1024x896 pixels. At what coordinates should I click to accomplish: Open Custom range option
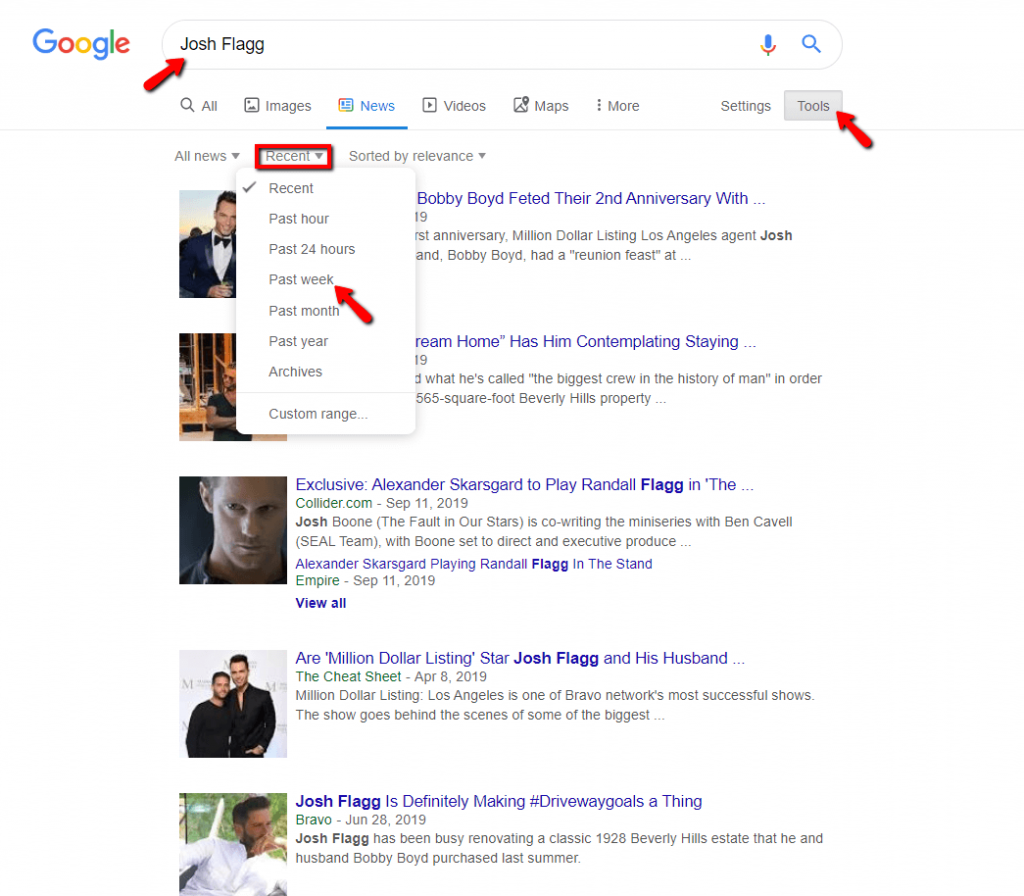tap(325, 414)
